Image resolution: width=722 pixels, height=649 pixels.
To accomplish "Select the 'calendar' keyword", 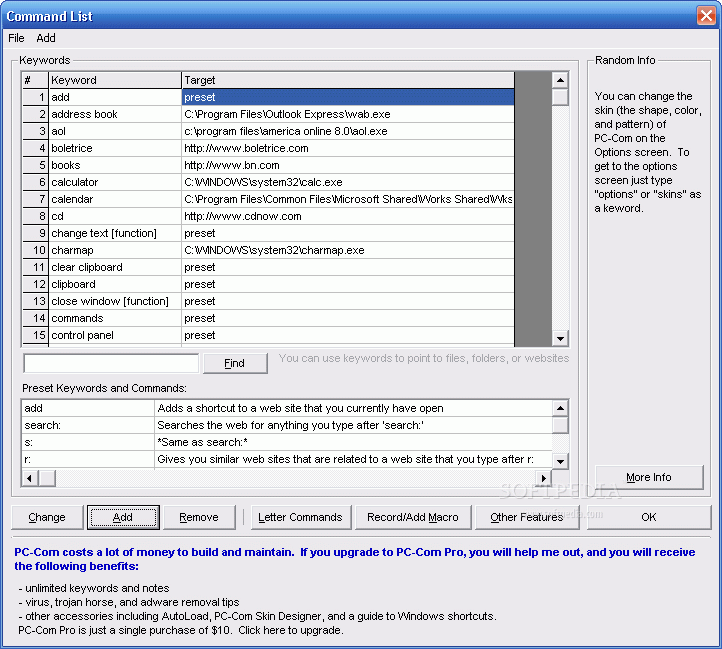I will point(115,199).
